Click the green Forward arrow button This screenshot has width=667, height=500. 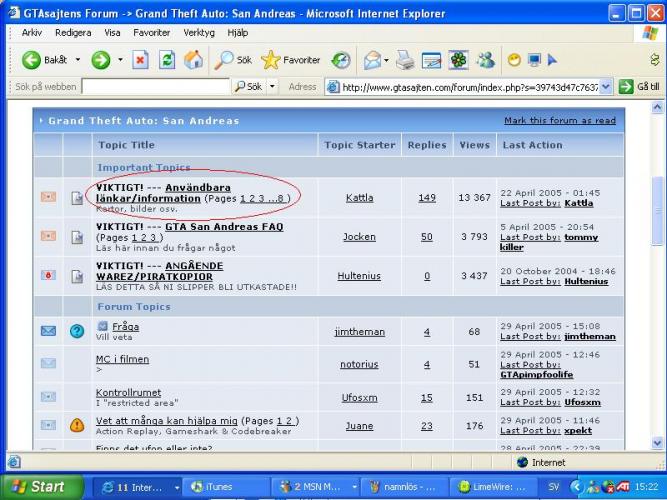(101, 60)
